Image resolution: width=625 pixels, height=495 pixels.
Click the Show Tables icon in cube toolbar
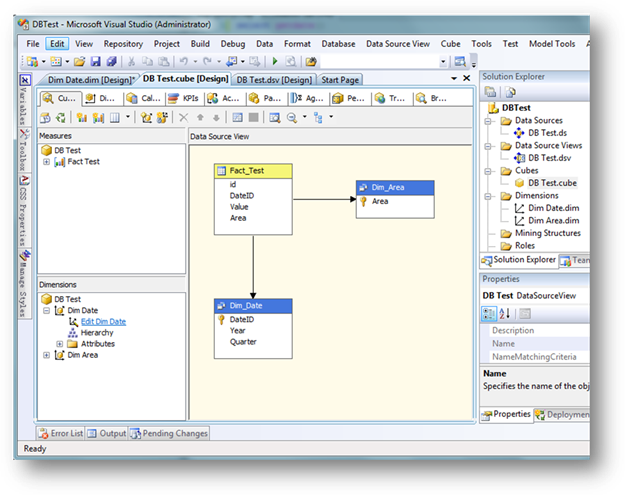[x=237, y=118]
